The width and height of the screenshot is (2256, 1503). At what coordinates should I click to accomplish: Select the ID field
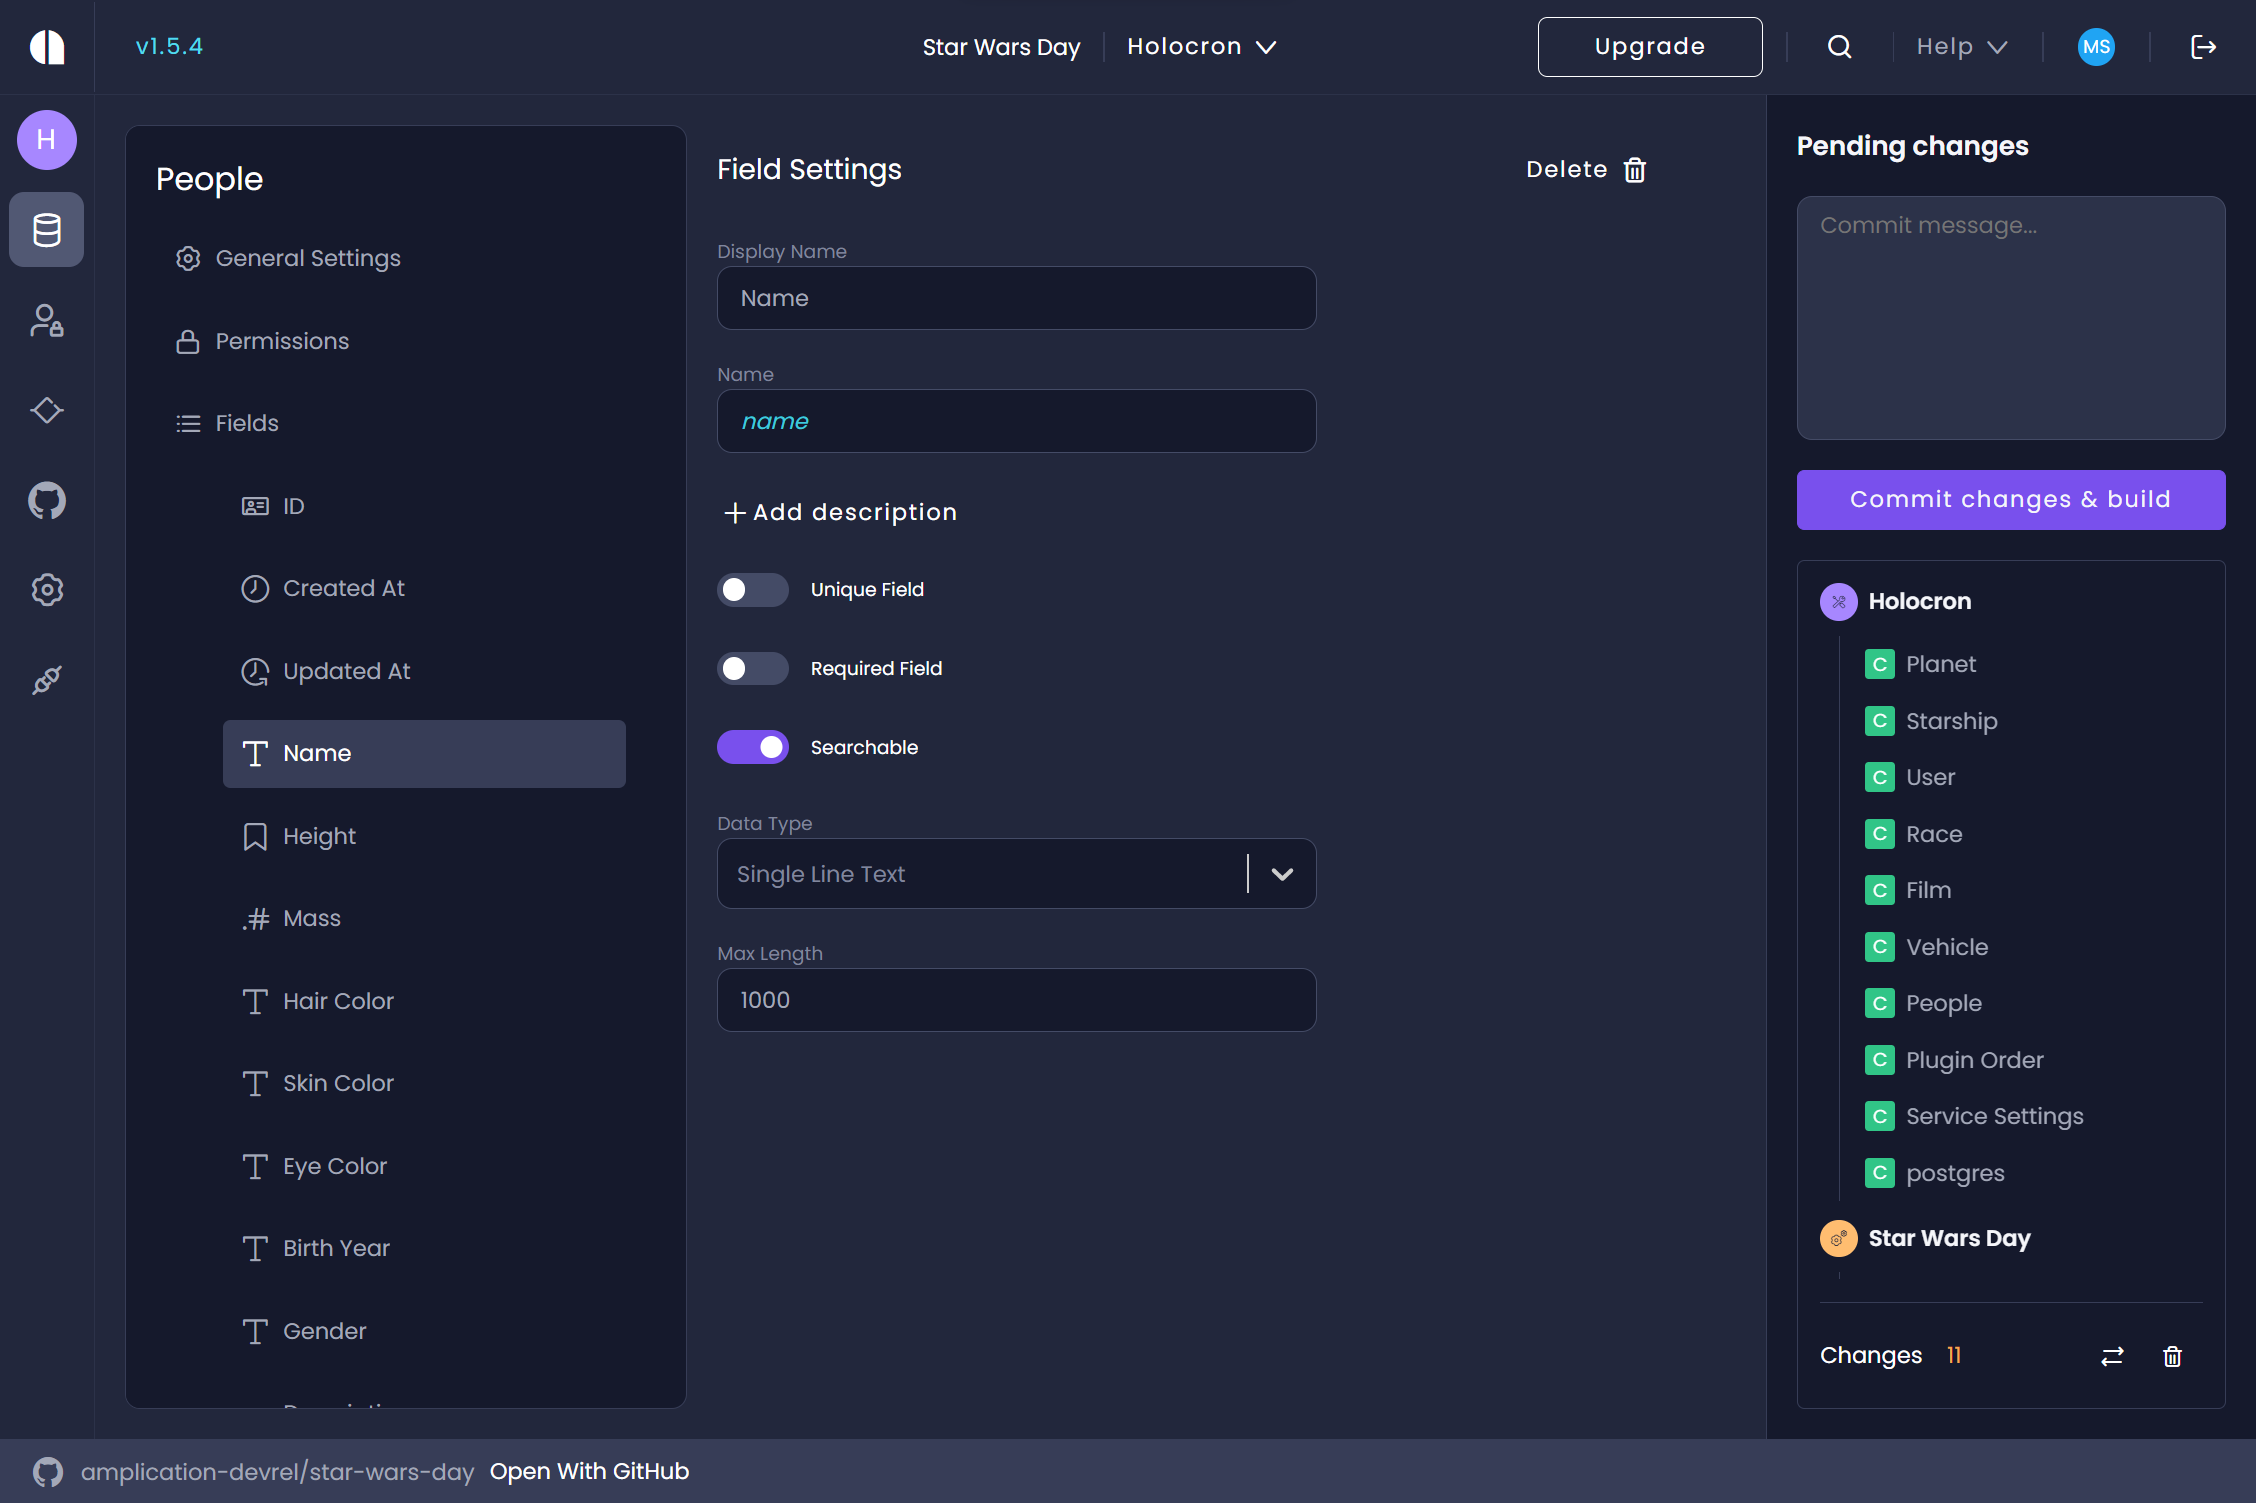424,506
